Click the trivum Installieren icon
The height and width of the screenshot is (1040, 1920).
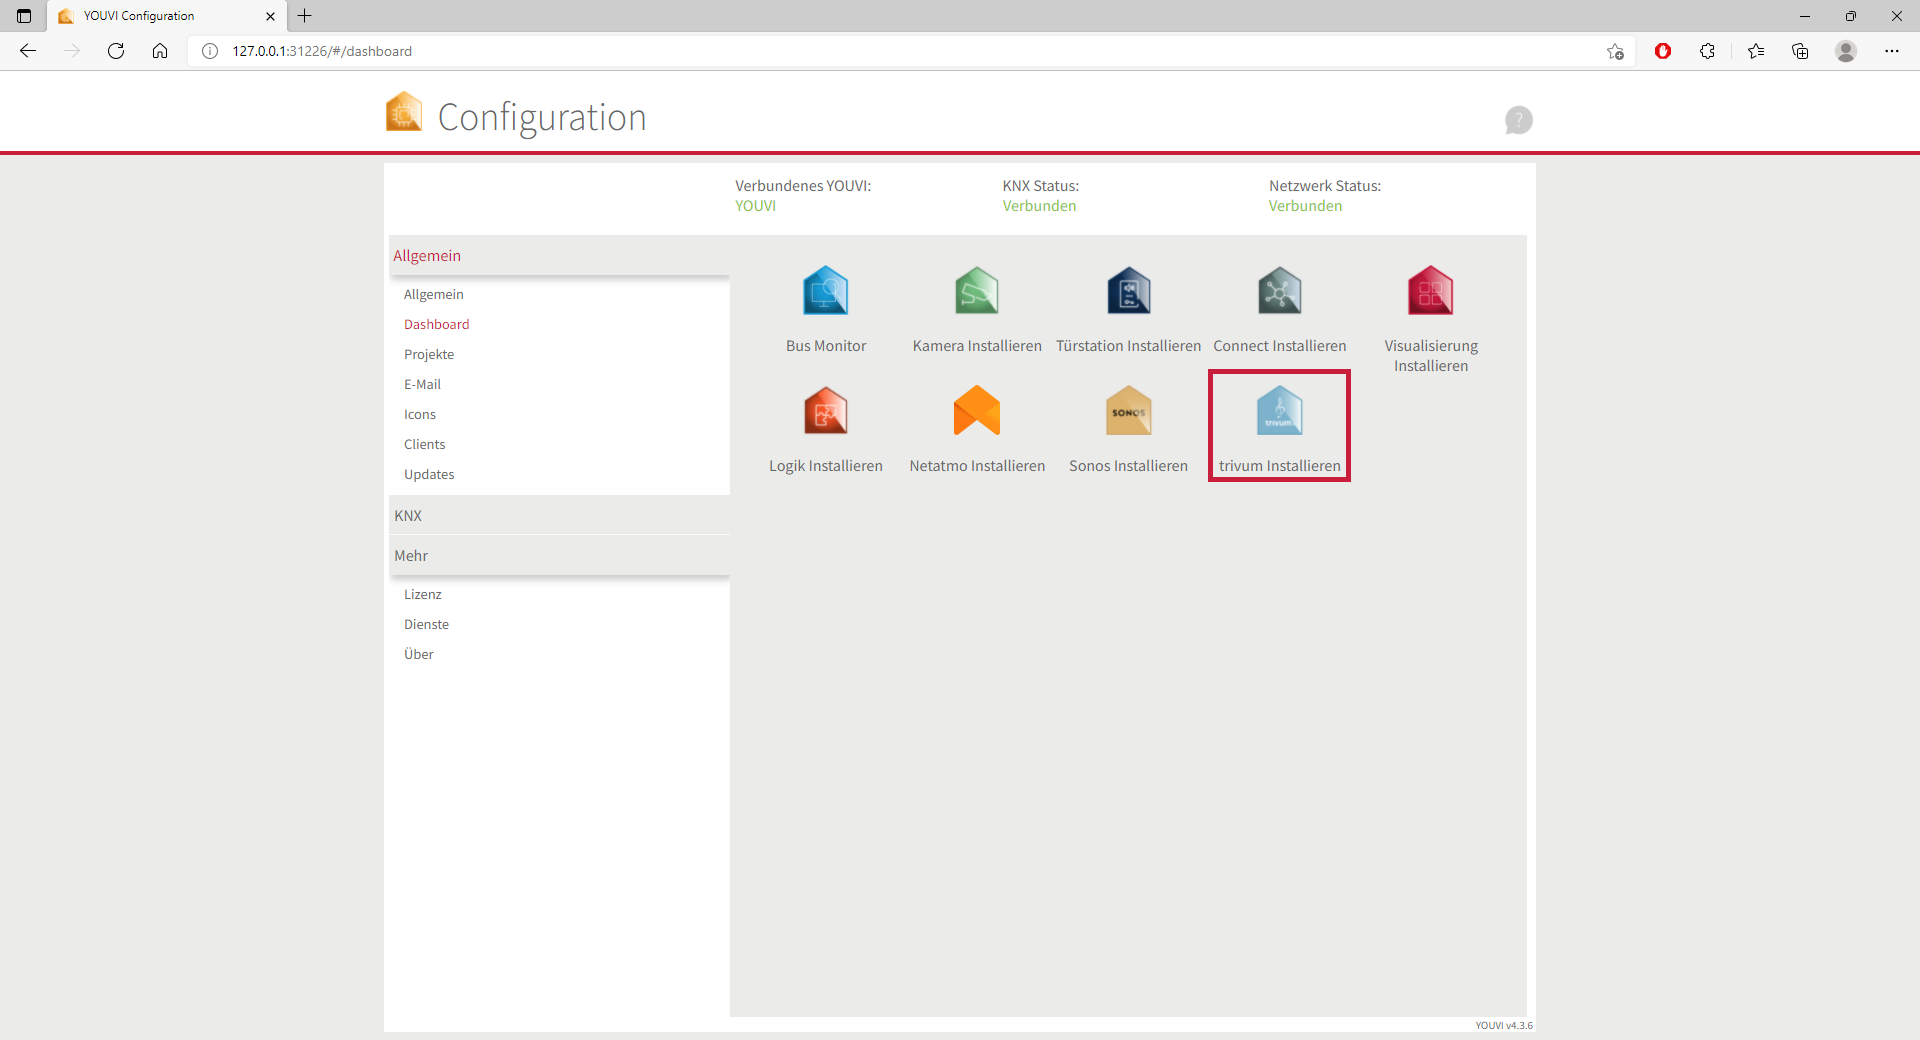point(1279,412)
